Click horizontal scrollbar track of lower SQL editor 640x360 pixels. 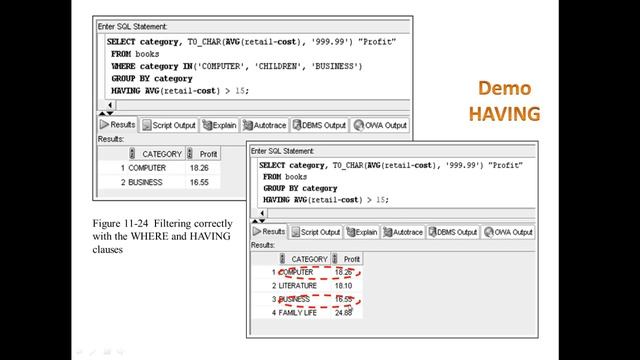[402, 213]
